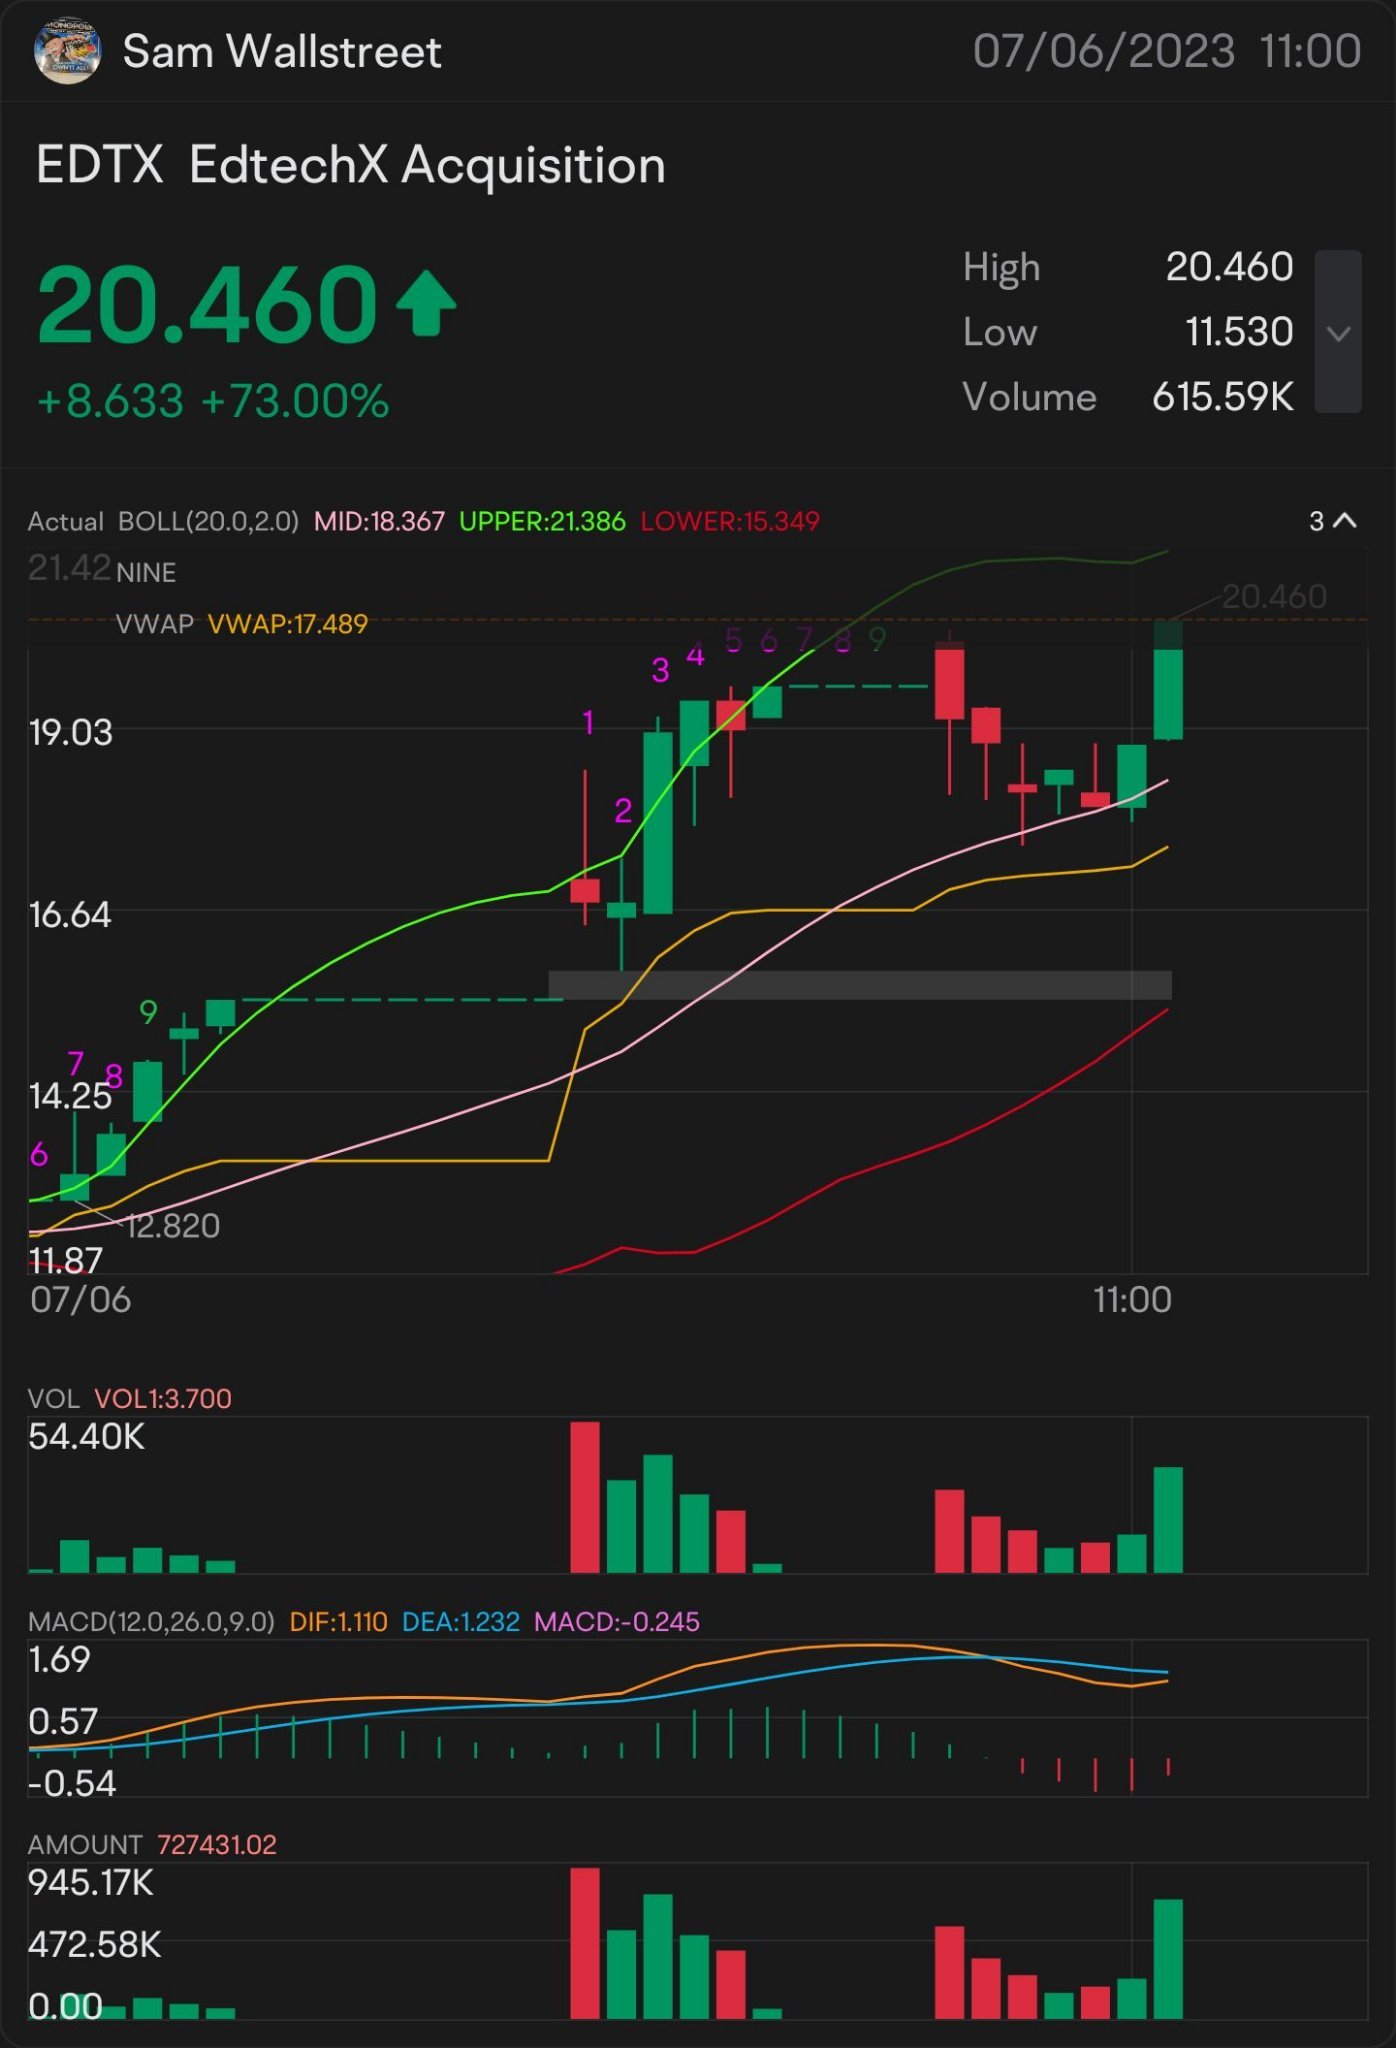Tap the UPPER:21.386 value
Screen dimensions: 1396x2048
coord(542,521)
